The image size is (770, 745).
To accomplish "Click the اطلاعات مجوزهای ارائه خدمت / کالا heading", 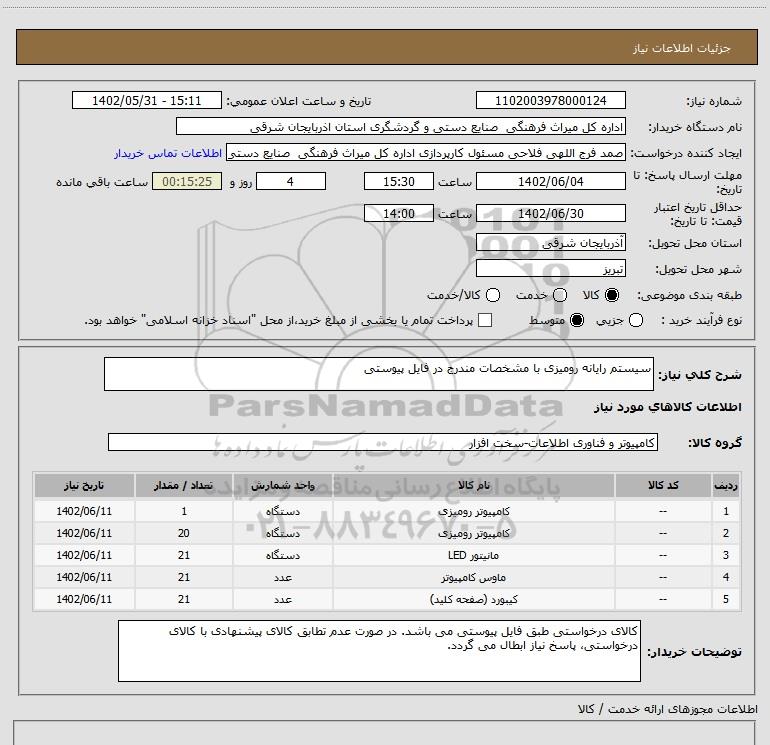I will click(x=667, y=709).
